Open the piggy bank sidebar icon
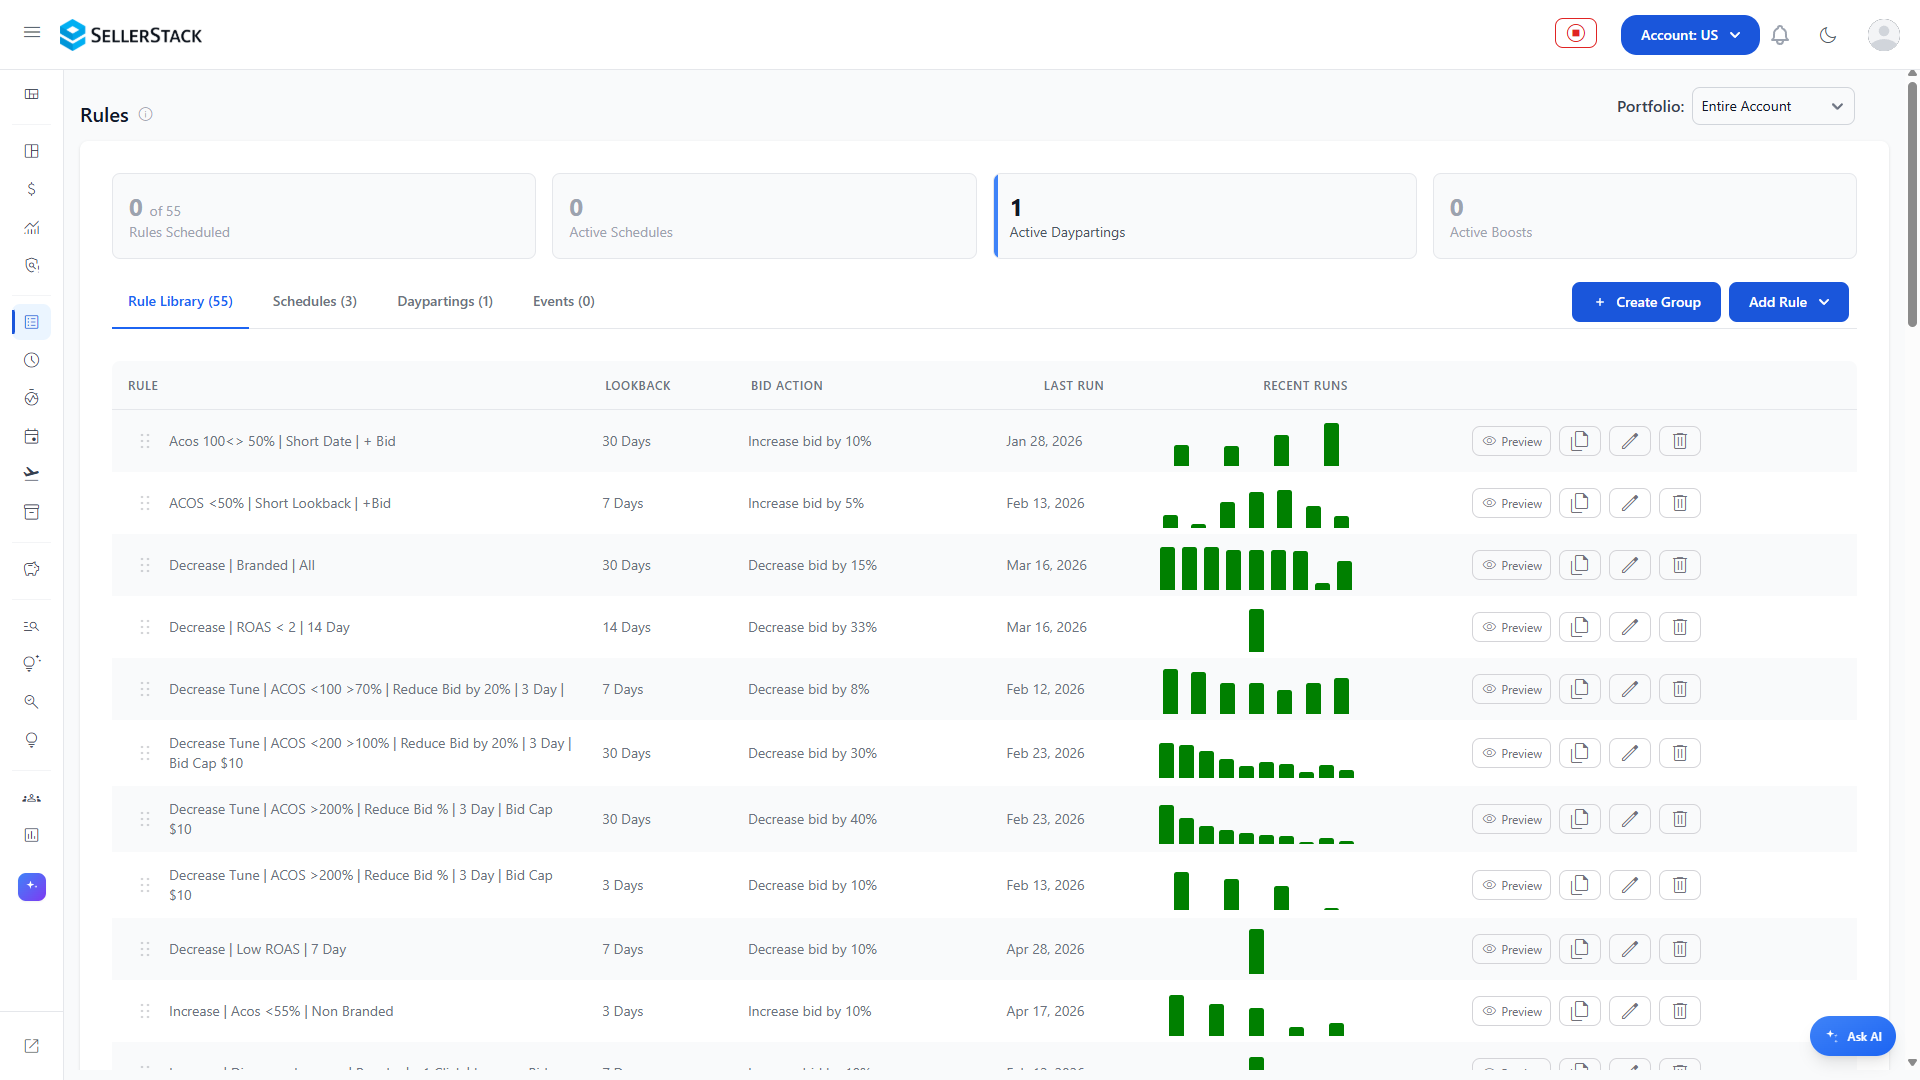Viewport: 1920px width, 1080px height. click(32, 569)
